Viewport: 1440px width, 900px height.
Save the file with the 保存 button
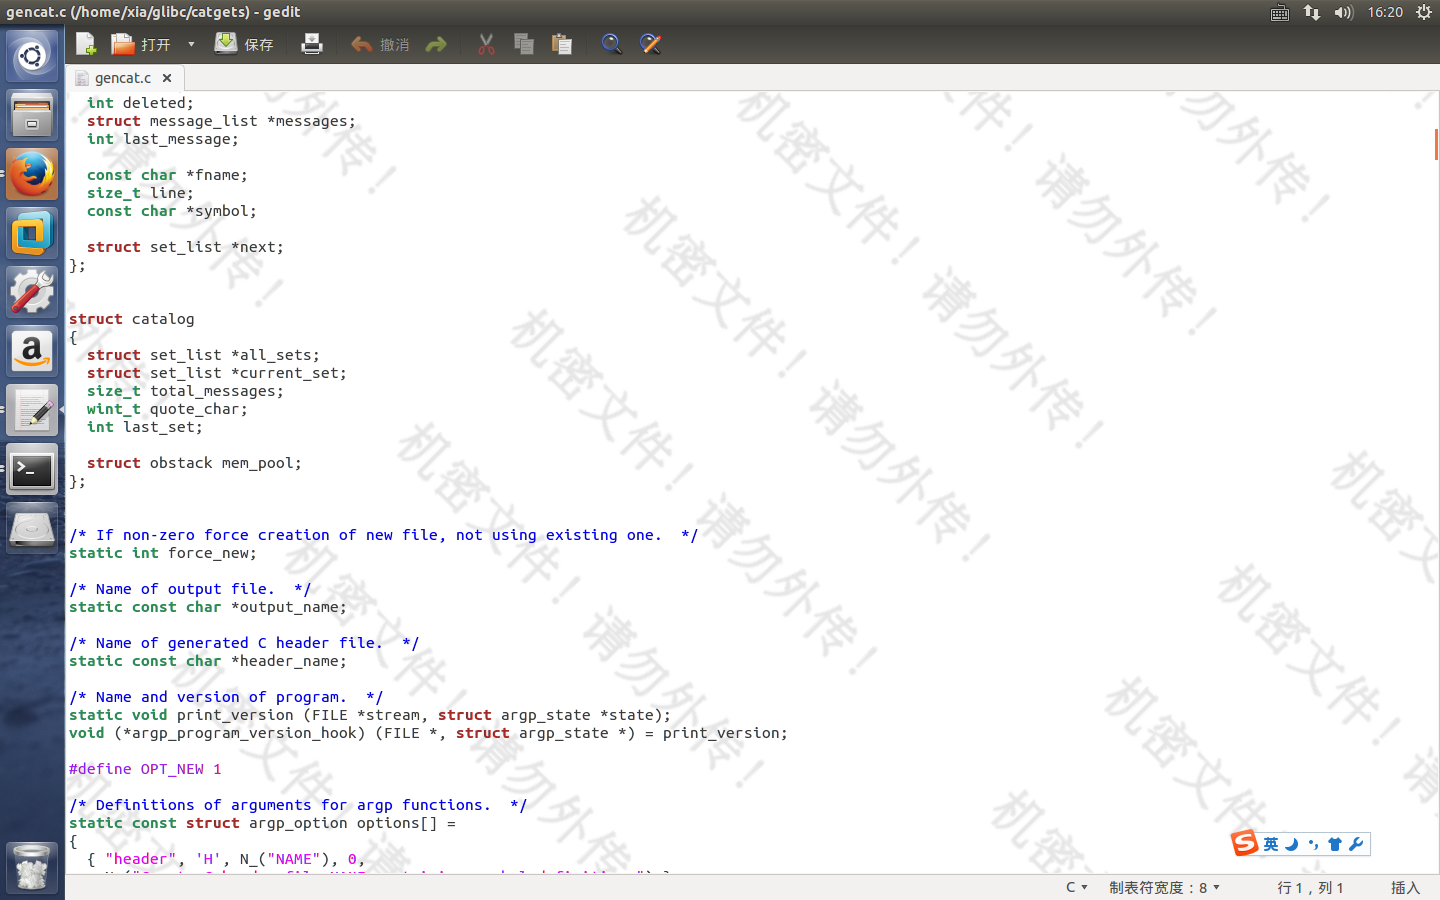click(x=244, y=44)
